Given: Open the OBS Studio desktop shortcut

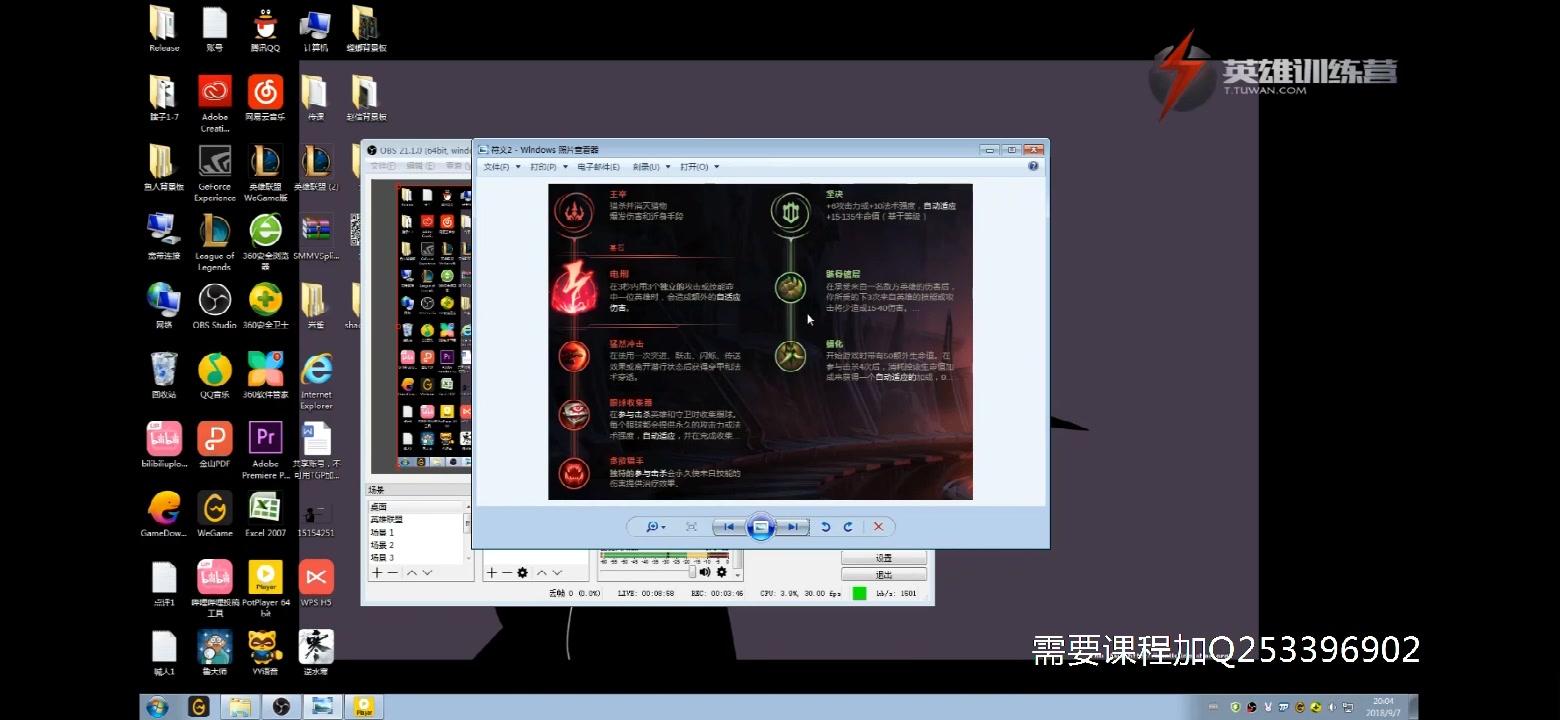Looking at the screenshot, I should pos(215,307).
